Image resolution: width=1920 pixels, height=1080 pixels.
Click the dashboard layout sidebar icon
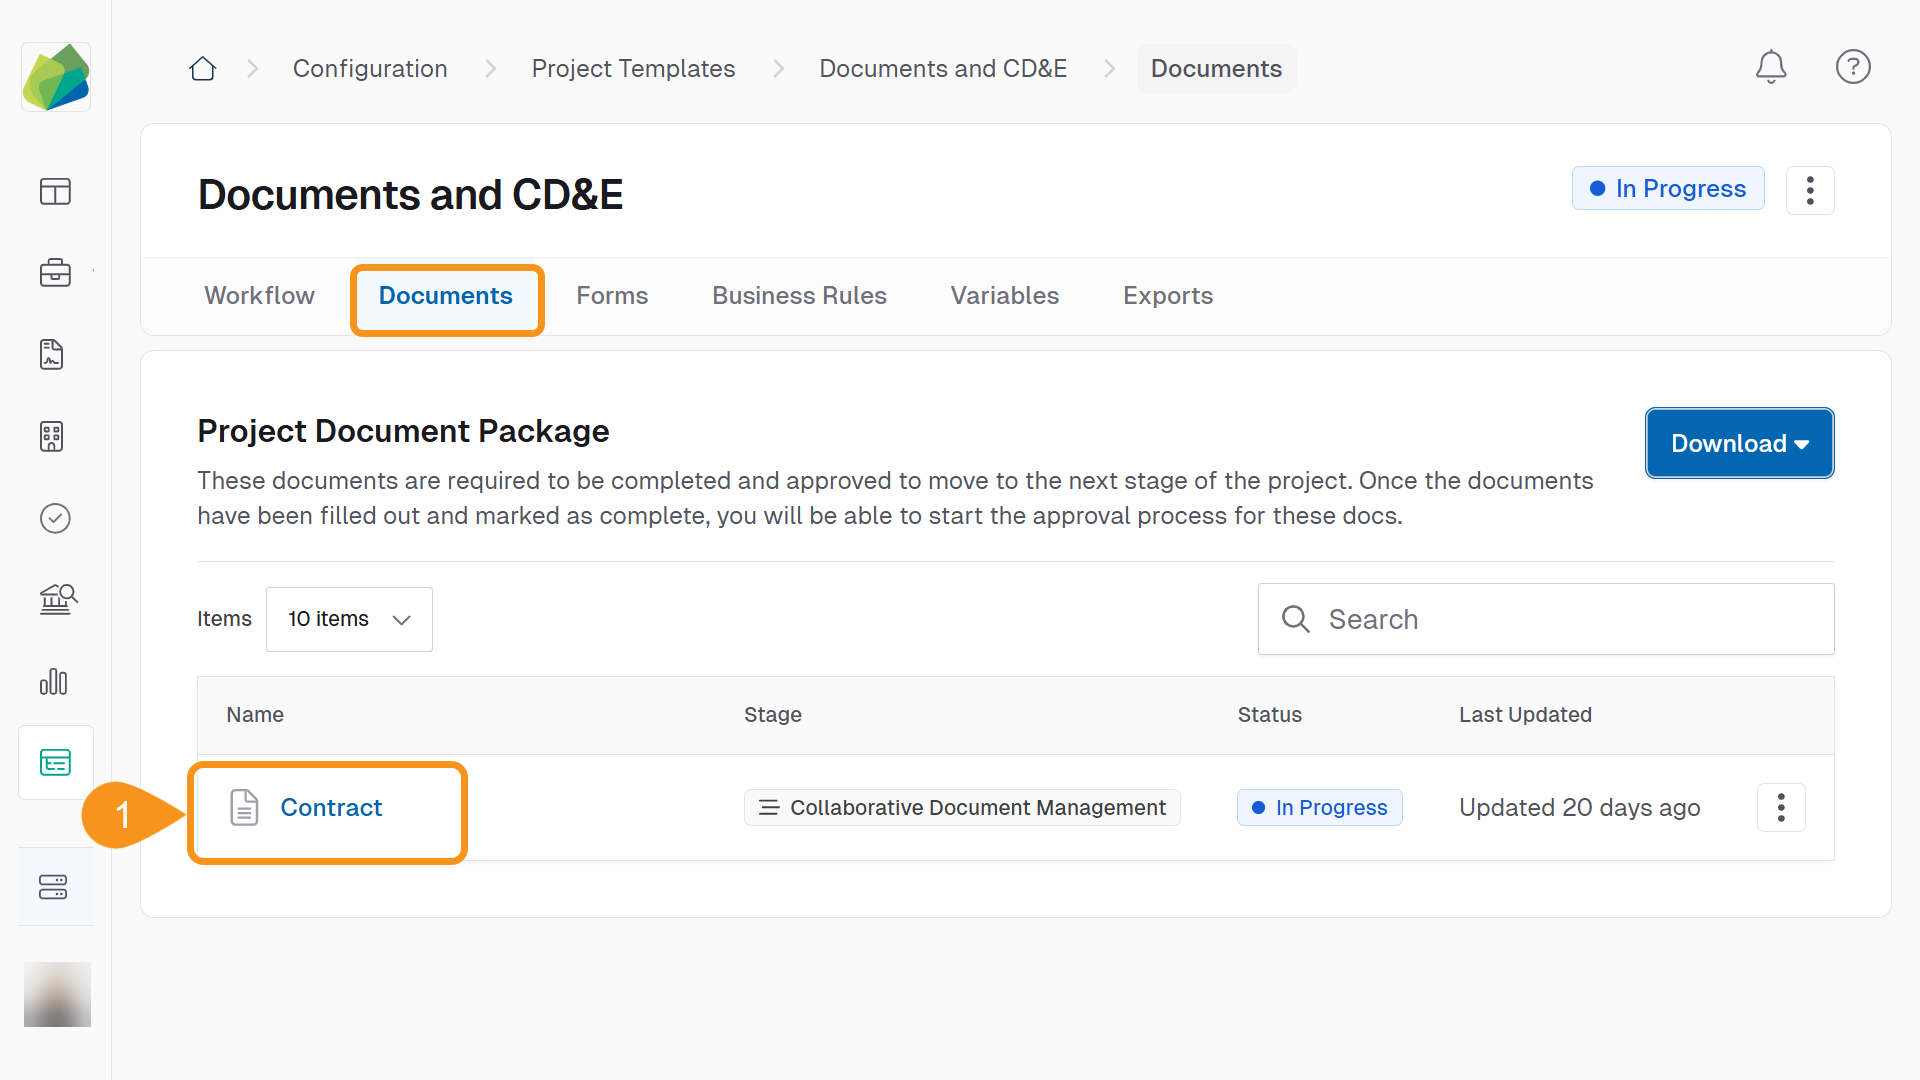coord(55,191)
